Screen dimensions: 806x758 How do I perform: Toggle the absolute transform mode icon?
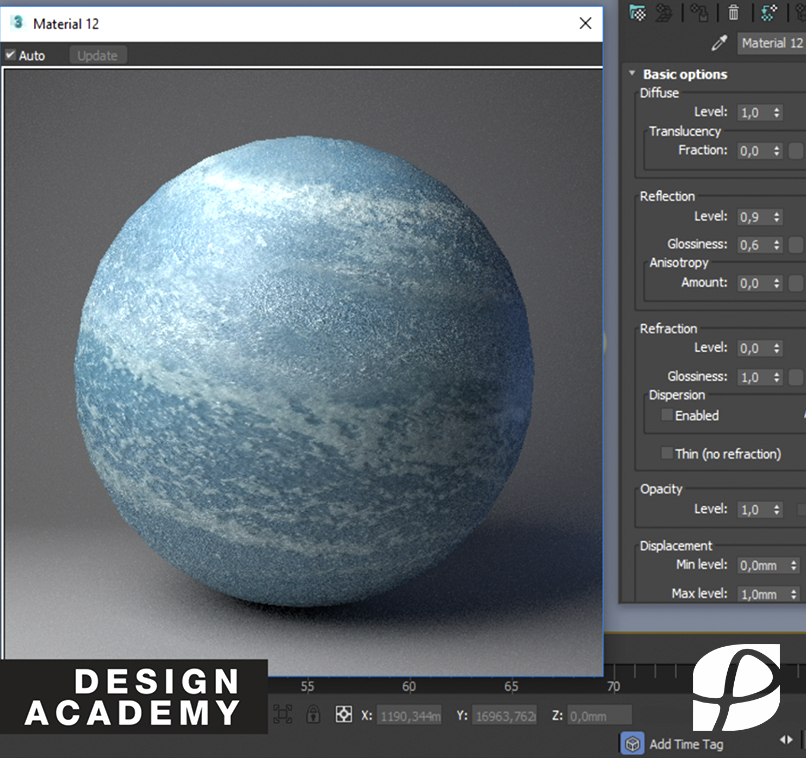point(343,715)
